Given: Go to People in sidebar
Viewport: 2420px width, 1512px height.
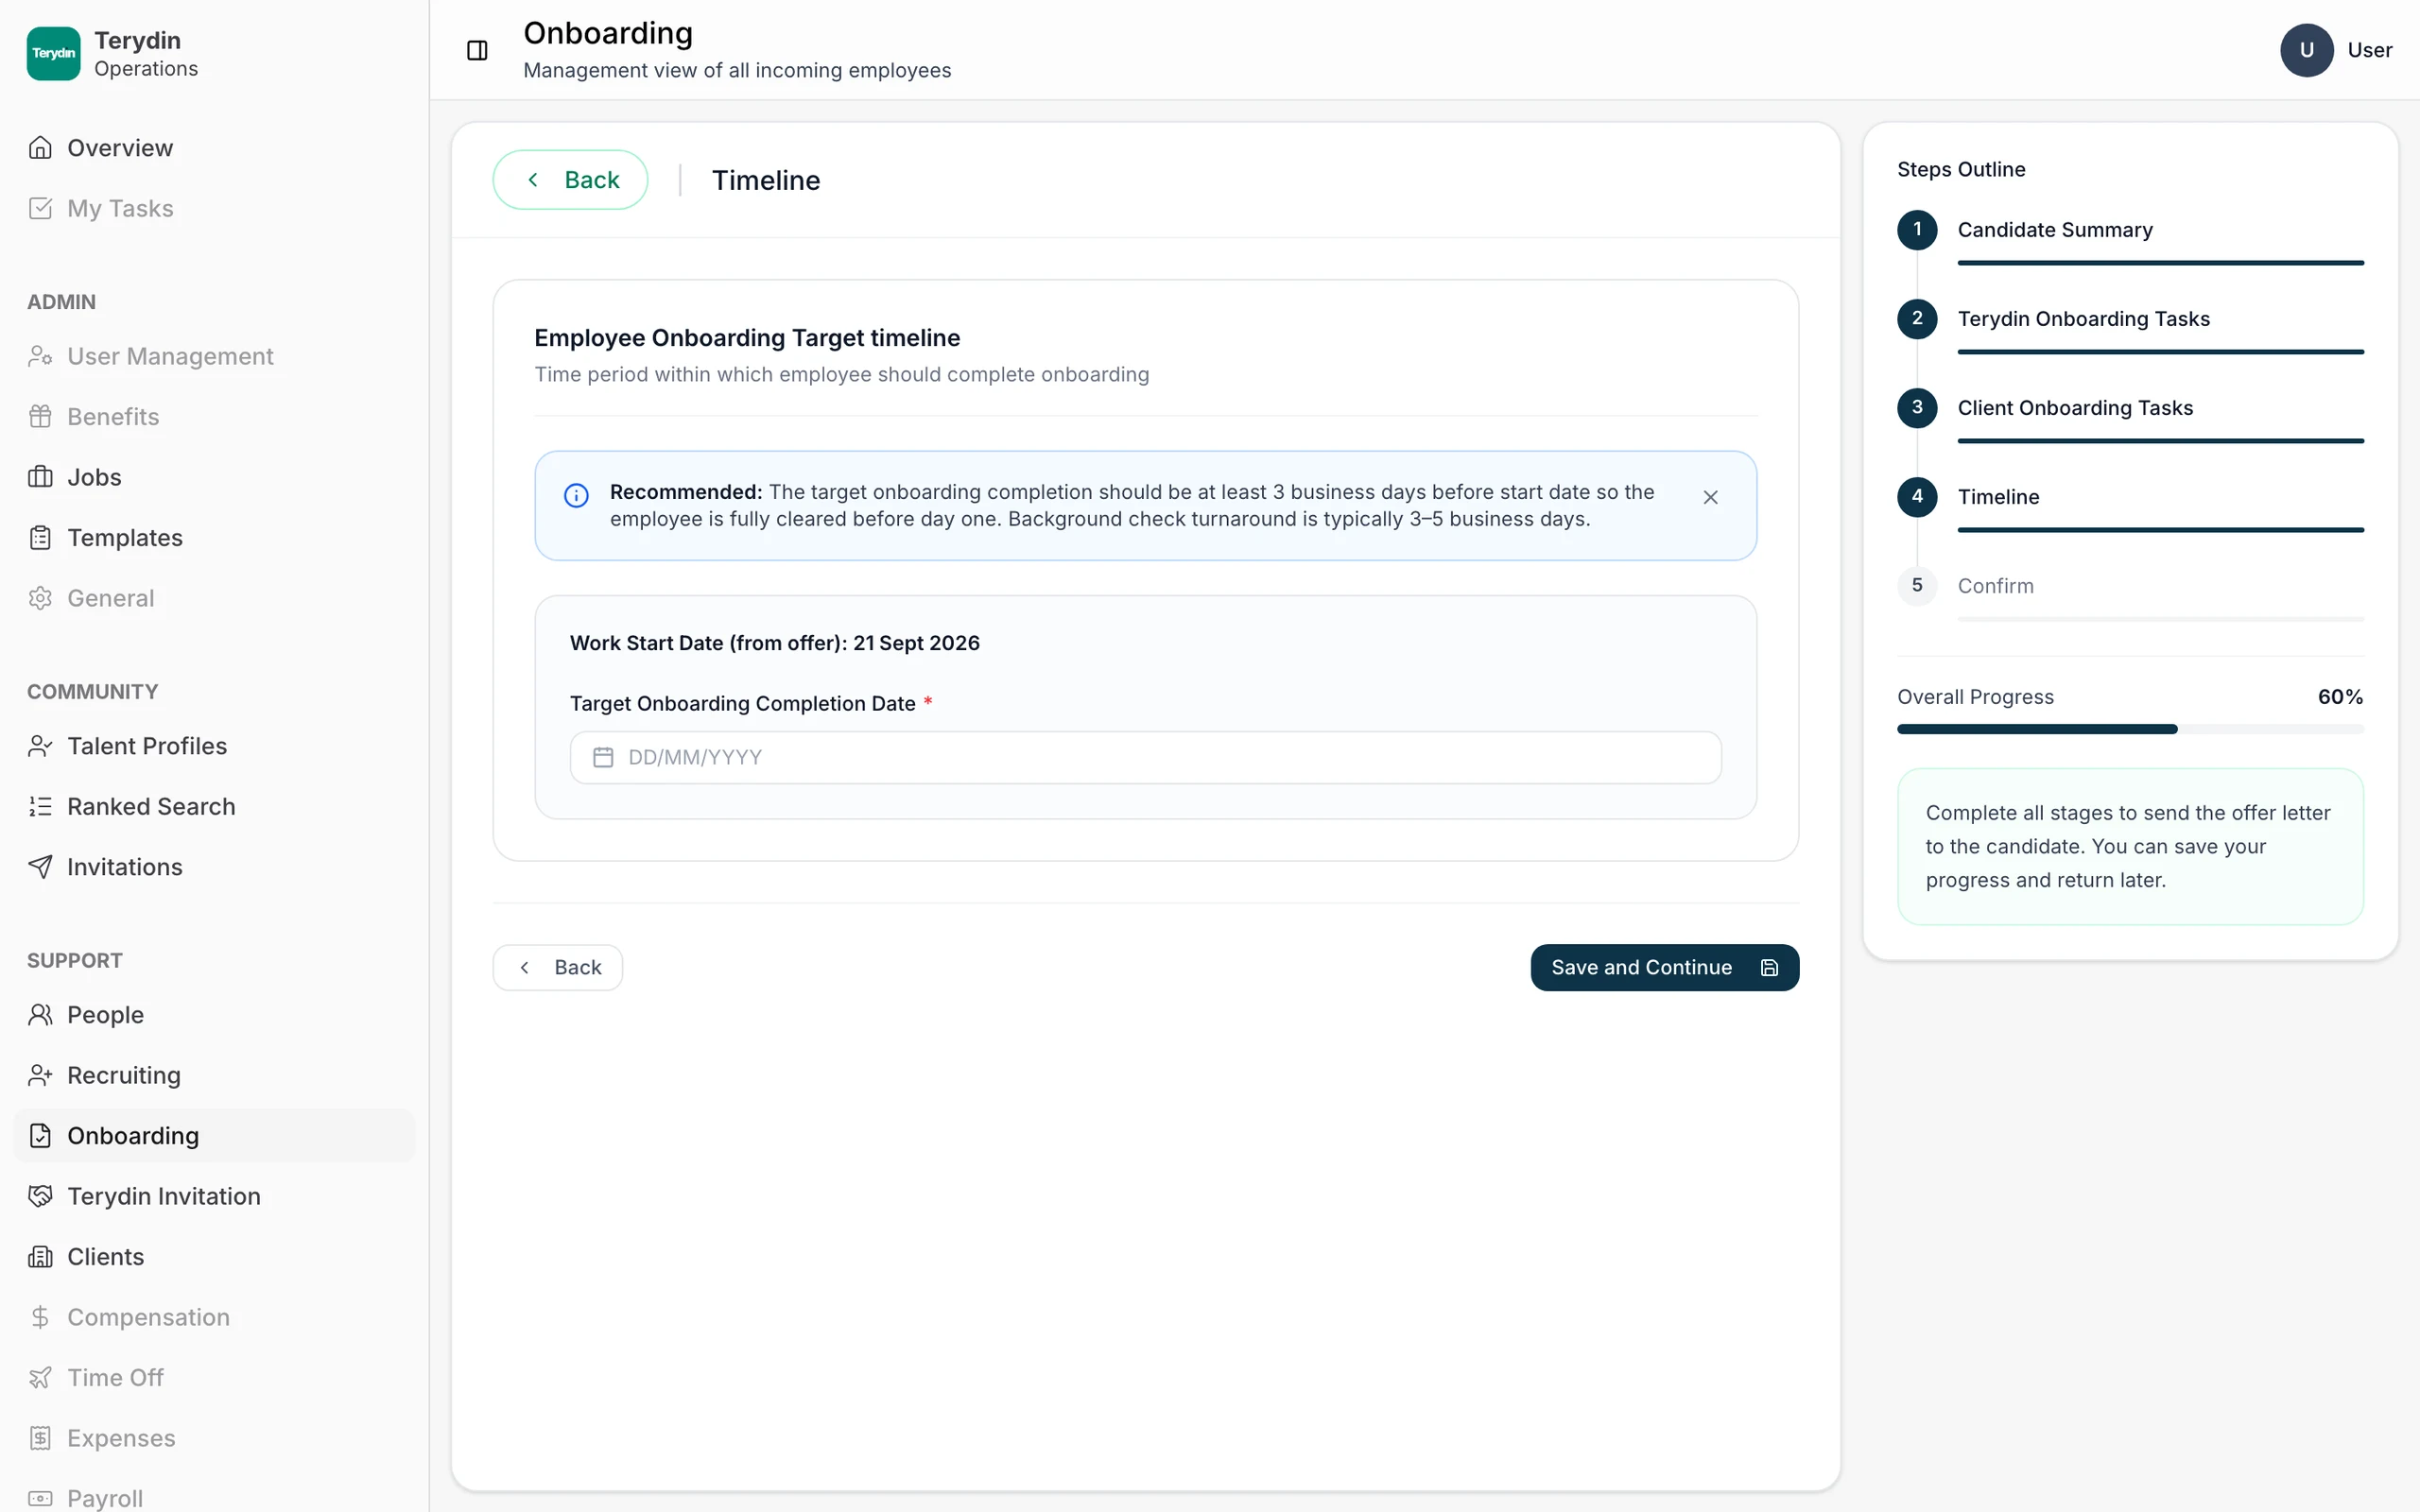Looking at the screenshot, I should 214,1015.
